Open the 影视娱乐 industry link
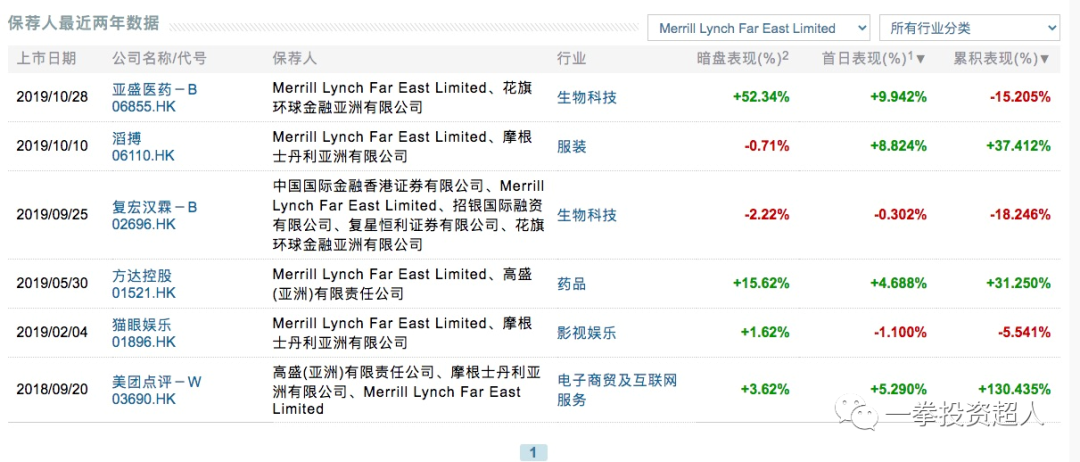This screenshot has height=462, width=1080. click(x=586, y=333)
